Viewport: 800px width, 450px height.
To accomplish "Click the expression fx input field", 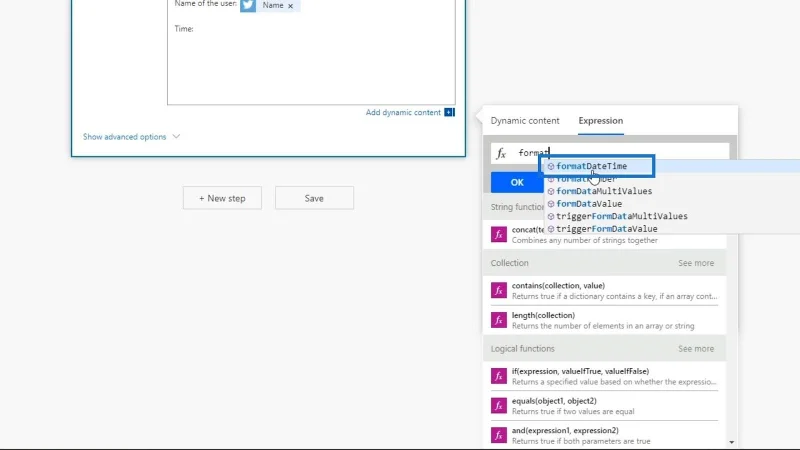I will (x=610, y=153).
